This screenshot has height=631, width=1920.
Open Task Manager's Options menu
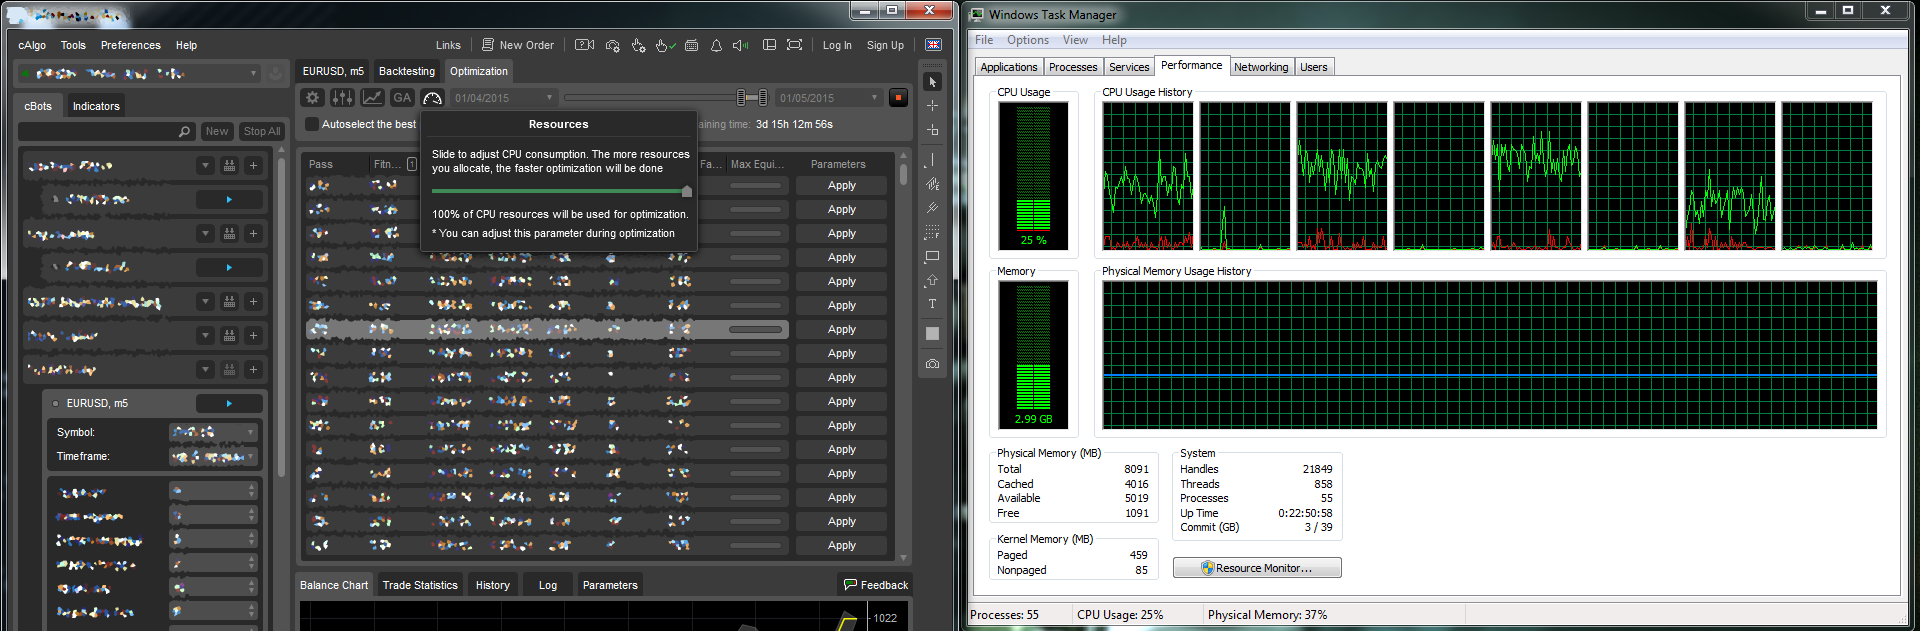(1028, 40)
